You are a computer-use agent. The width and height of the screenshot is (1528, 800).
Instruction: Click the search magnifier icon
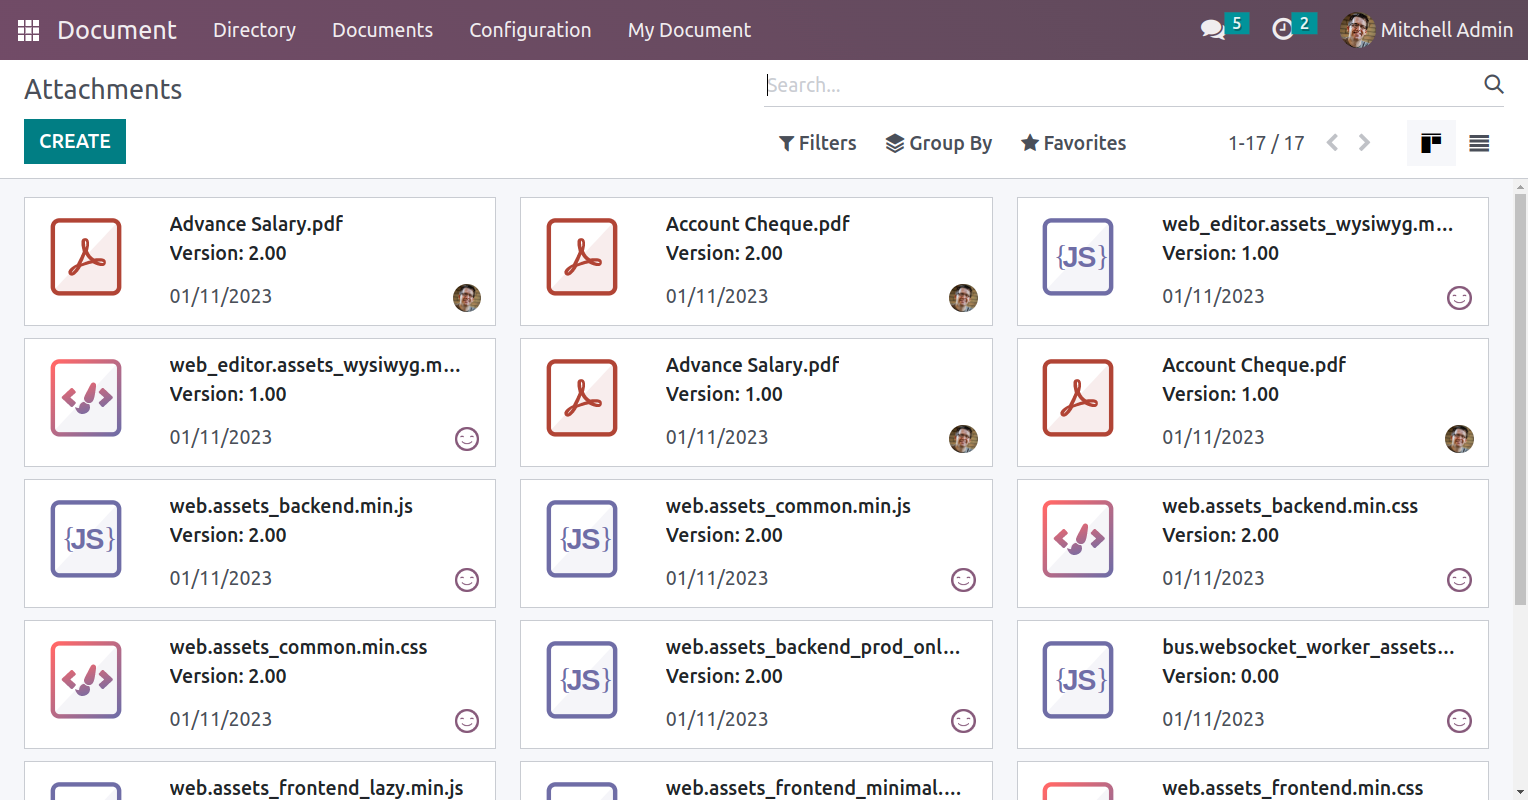point(1494,84)
